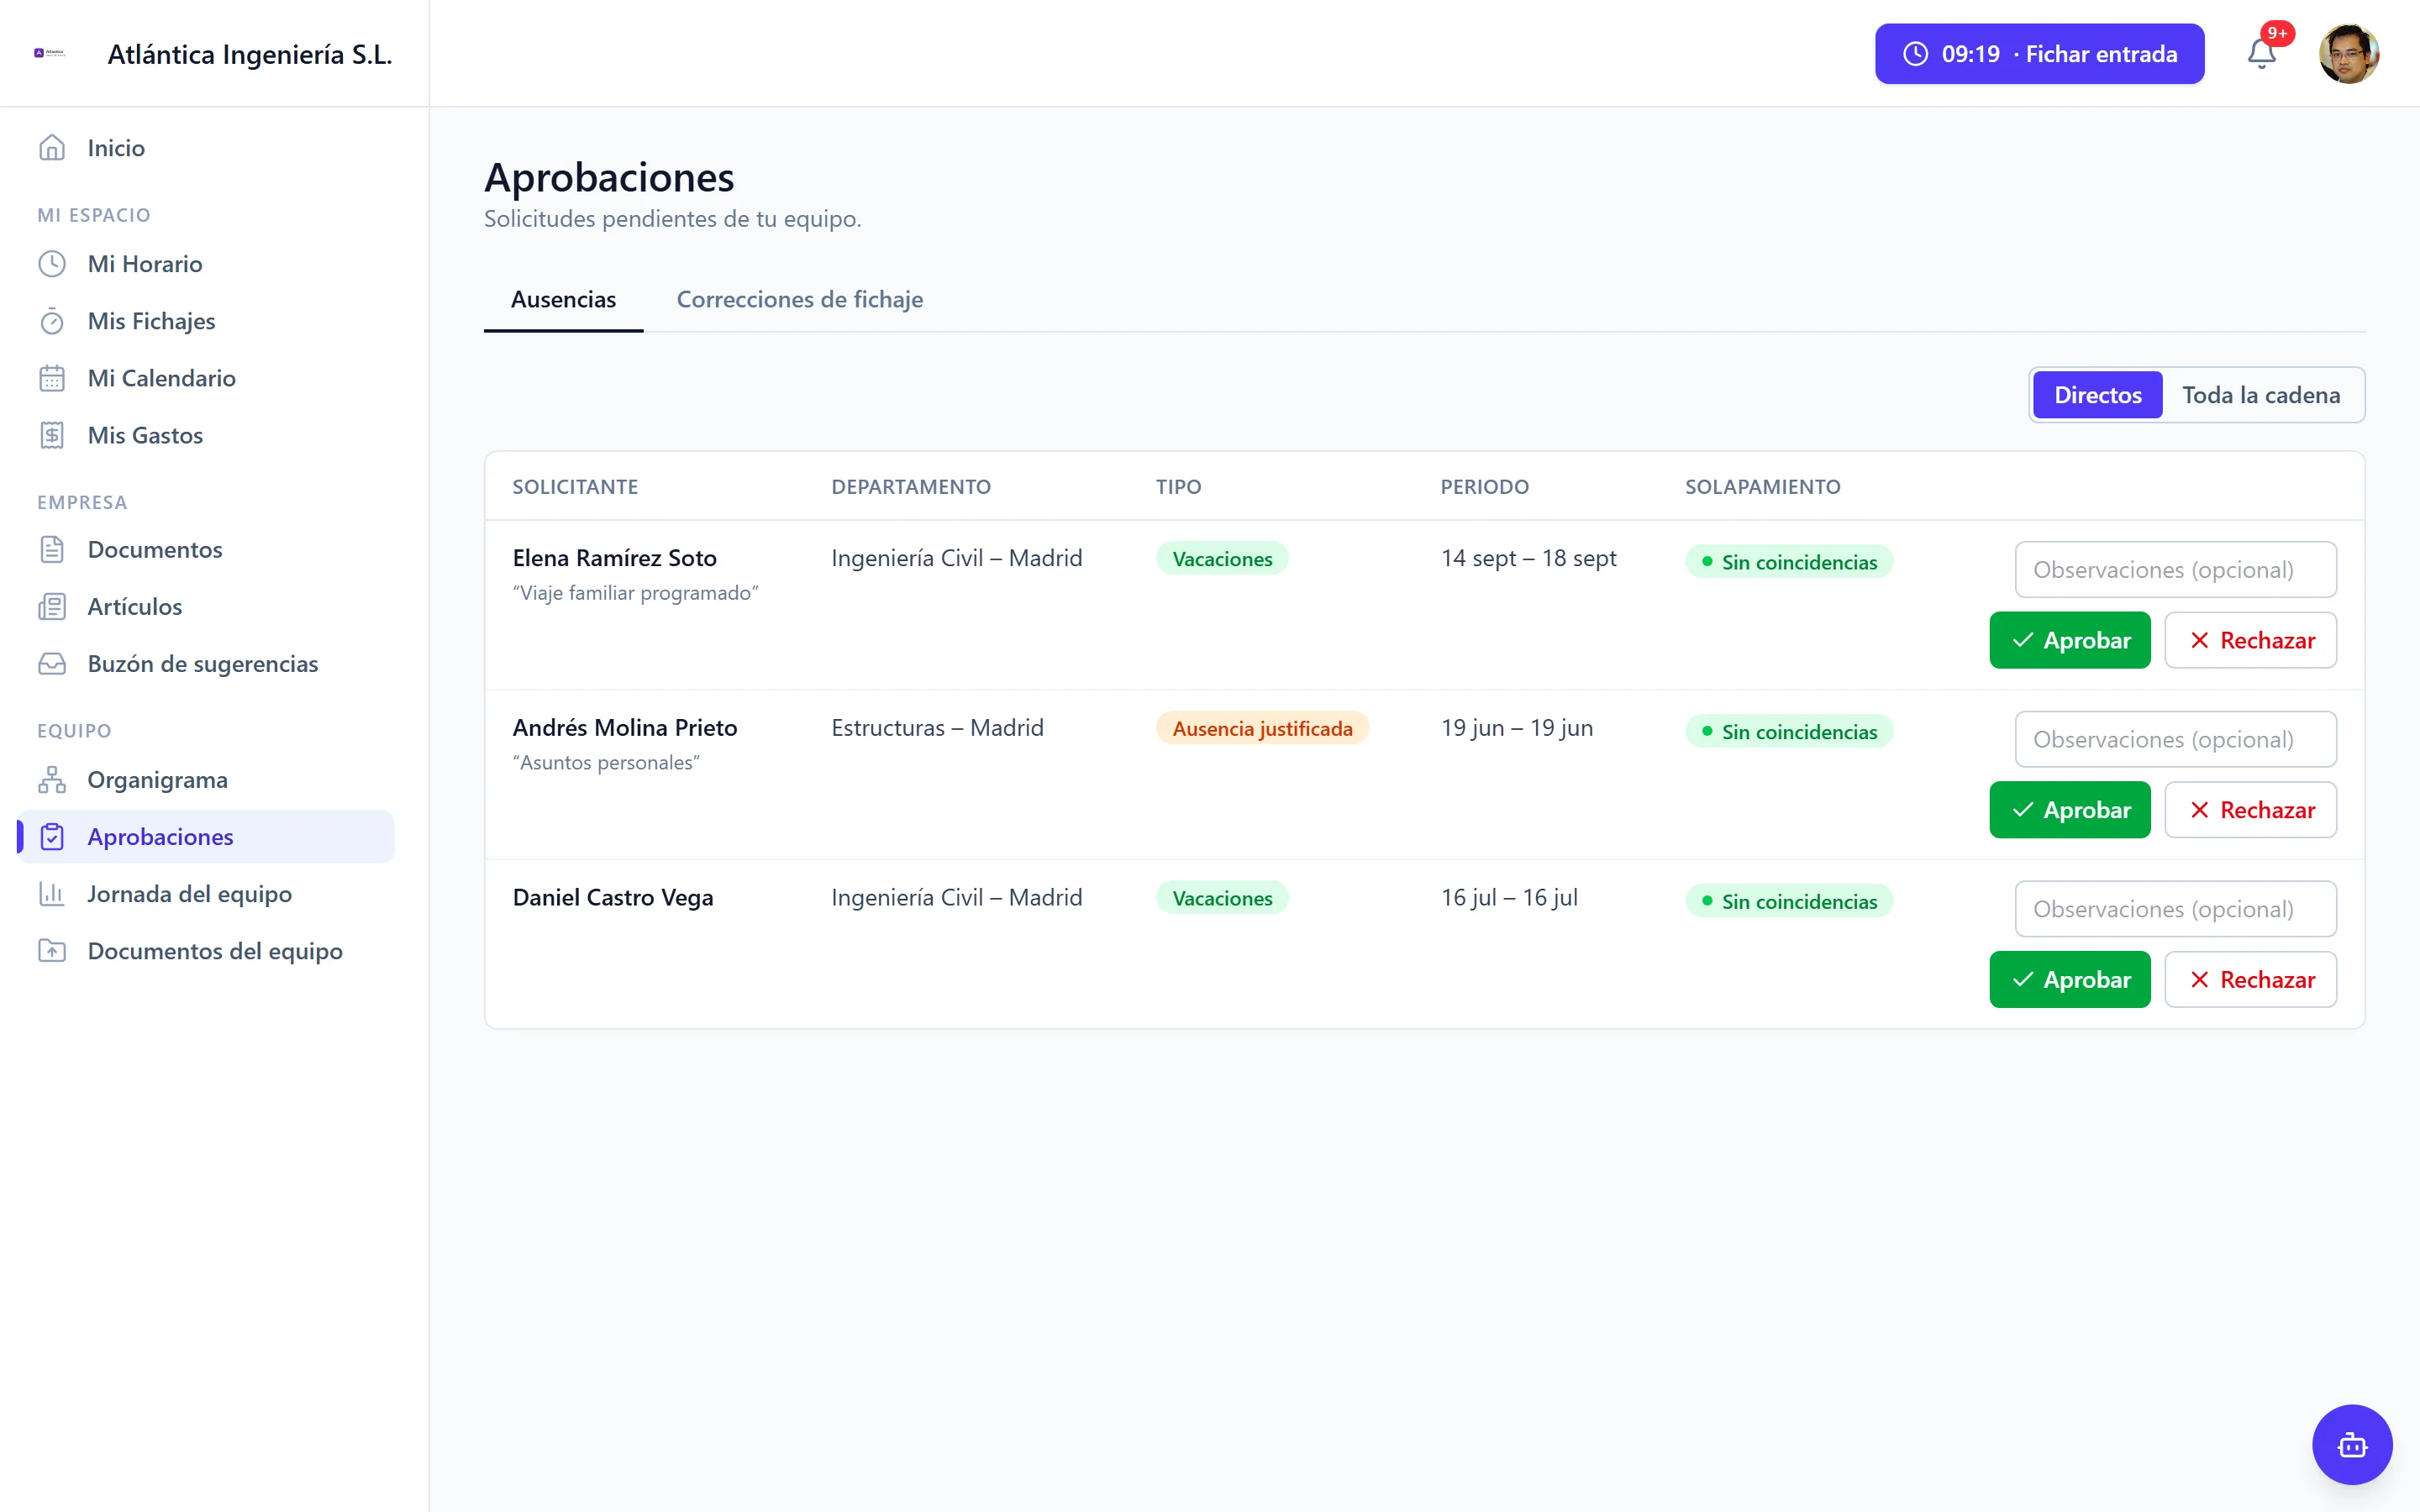The width and height of the screenshot is (2420, 1512).
Task: Select the Directos filter toggle
Action: (x=2097, y=395)
